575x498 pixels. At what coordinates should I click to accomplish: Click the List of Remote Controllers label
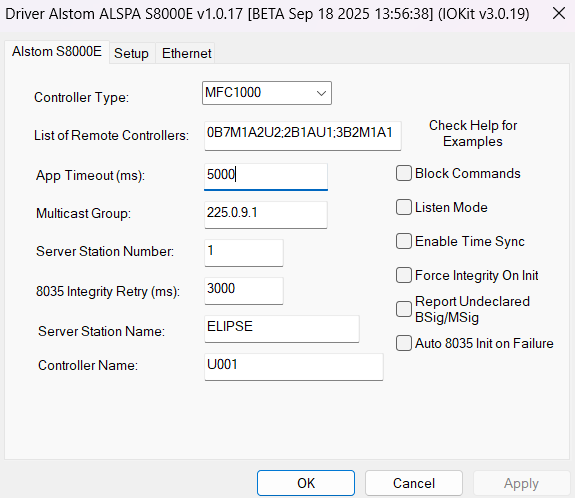pyautogui.click(x=111, y=135)
